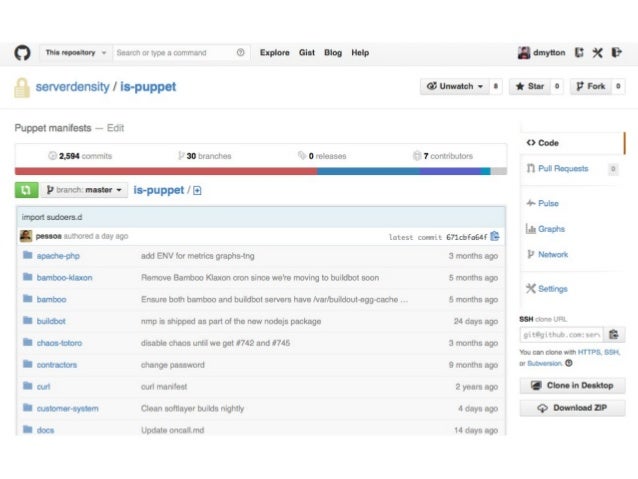Click the contributors people icon
638x479 pixels.
(417, 155)
